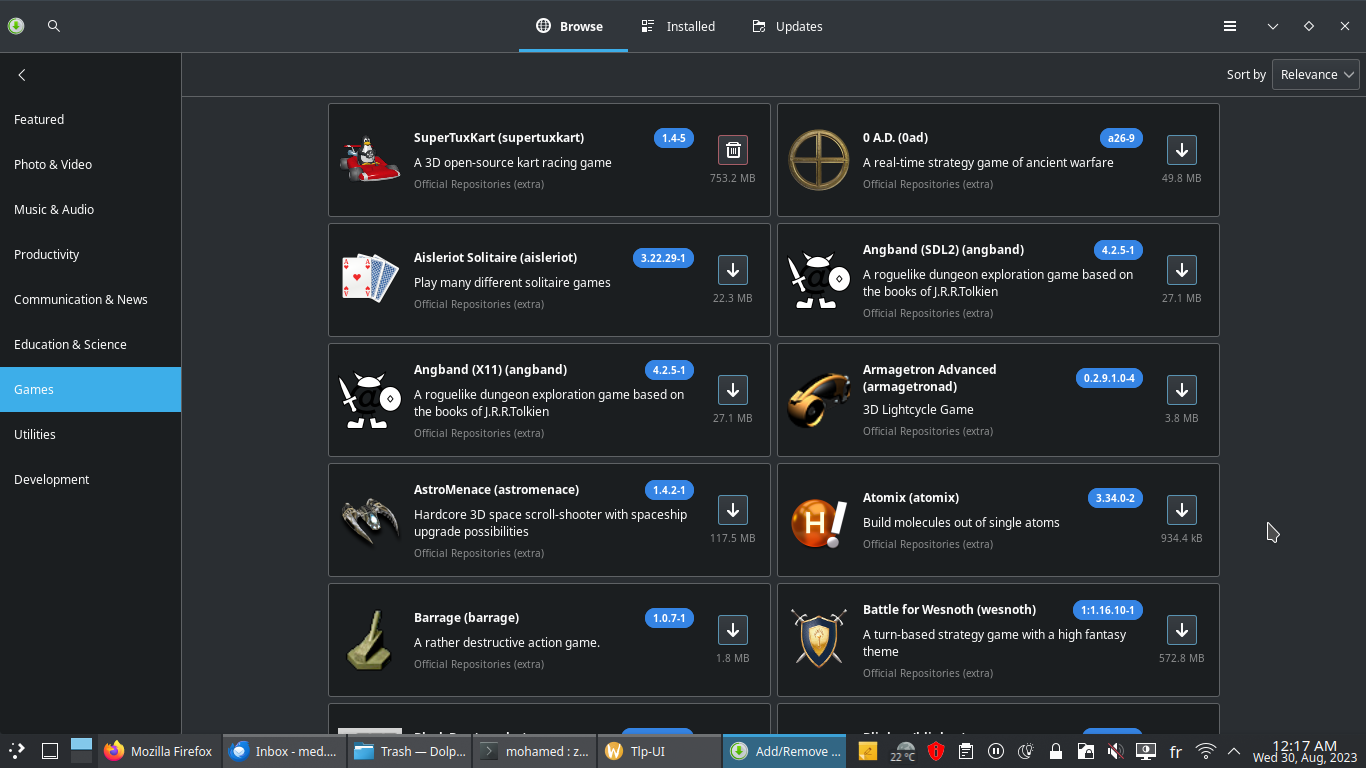Click SuperTuxKart version badge 1.4-5
Image resolution: width=1366 pixels, height=768 pixels.
[674, 138]
